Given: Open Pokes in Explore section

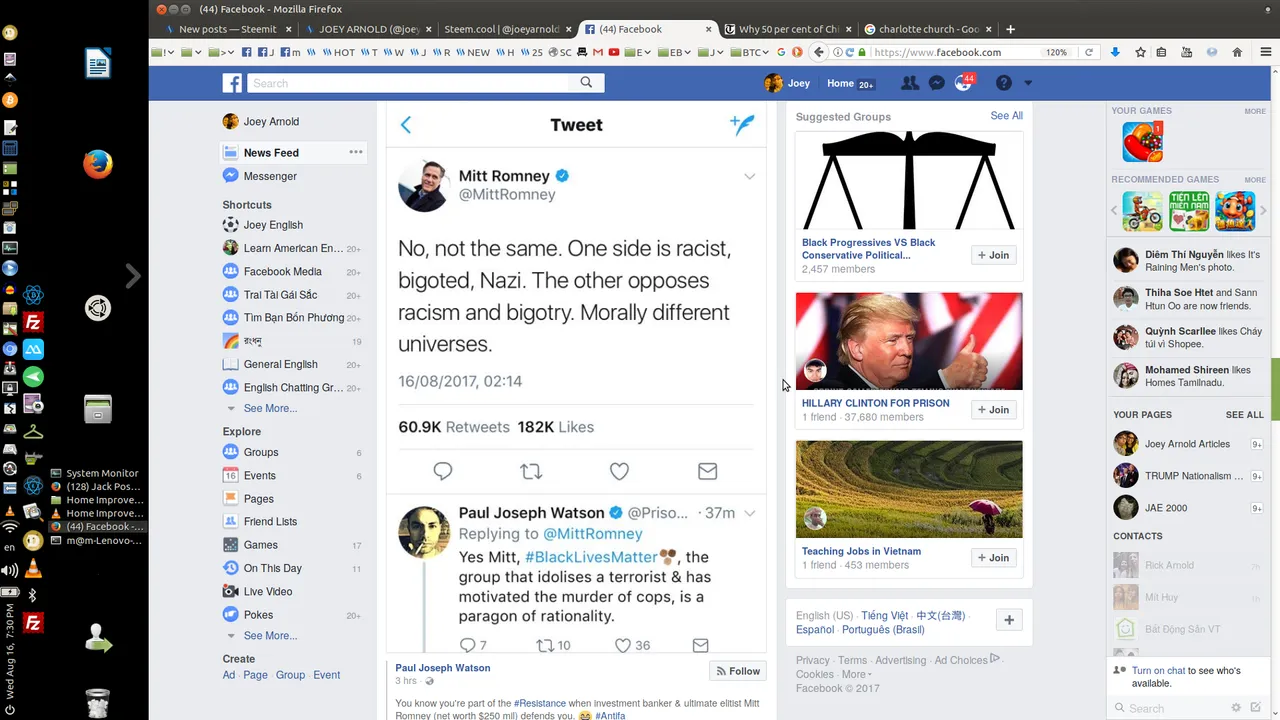Looking at the screenshot, I should pyautogui.click(x=258, y=615).
